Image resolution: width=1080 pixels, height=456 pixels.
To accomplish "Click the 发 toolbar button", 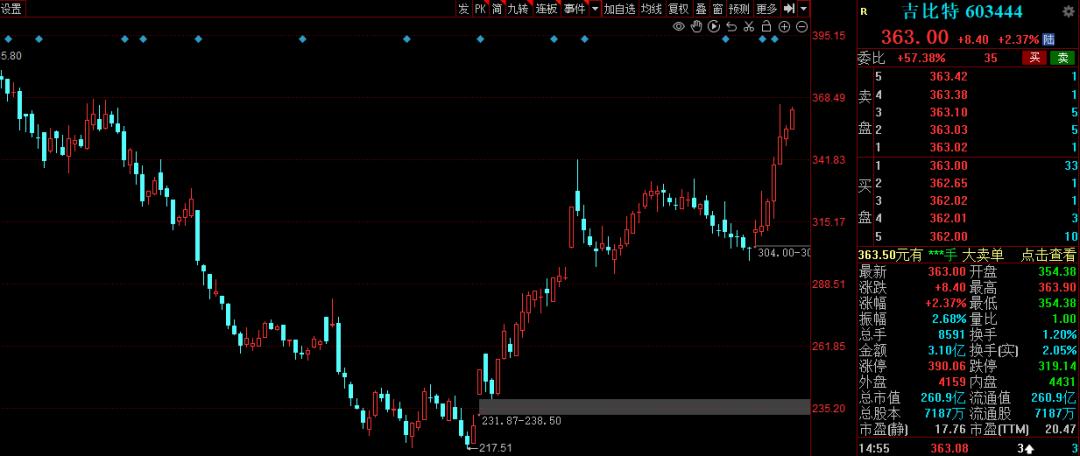I will tap(464, 9).
